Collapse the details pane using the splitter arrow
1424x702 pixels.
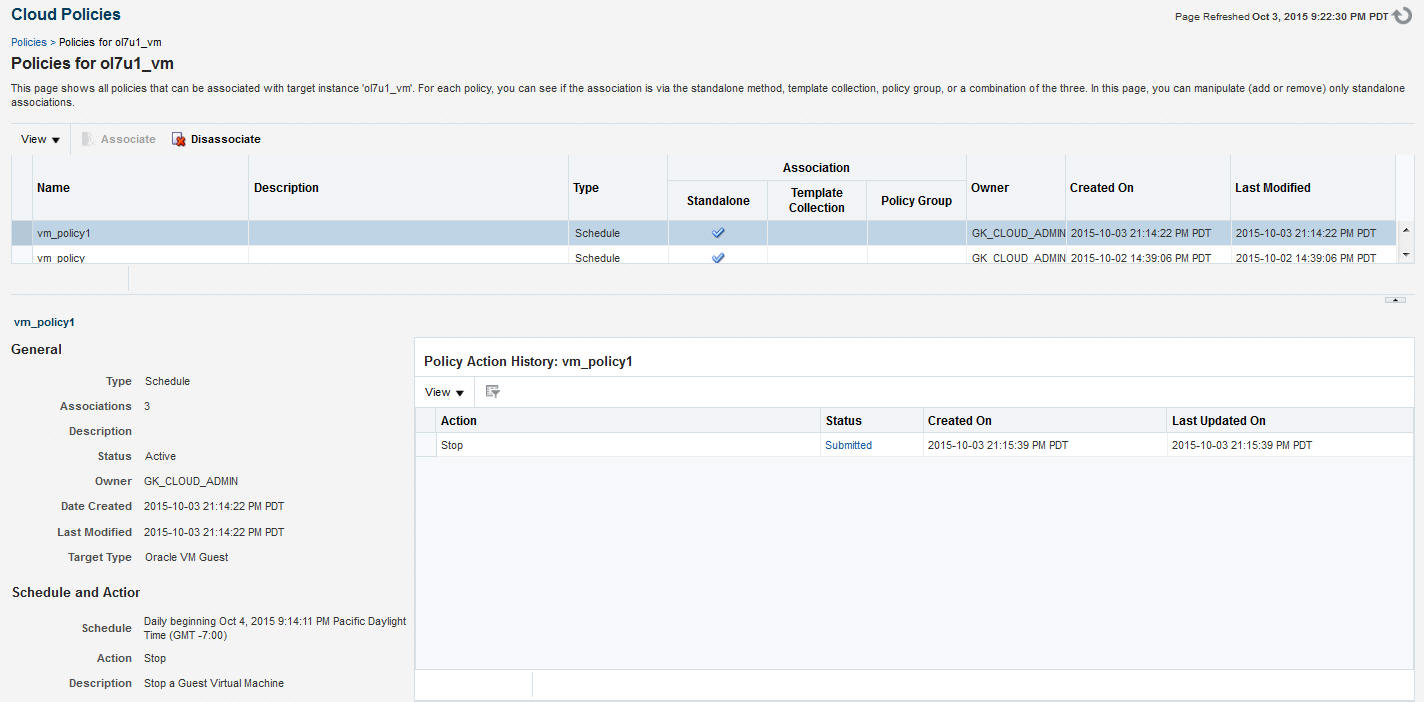coord(1395,300)
